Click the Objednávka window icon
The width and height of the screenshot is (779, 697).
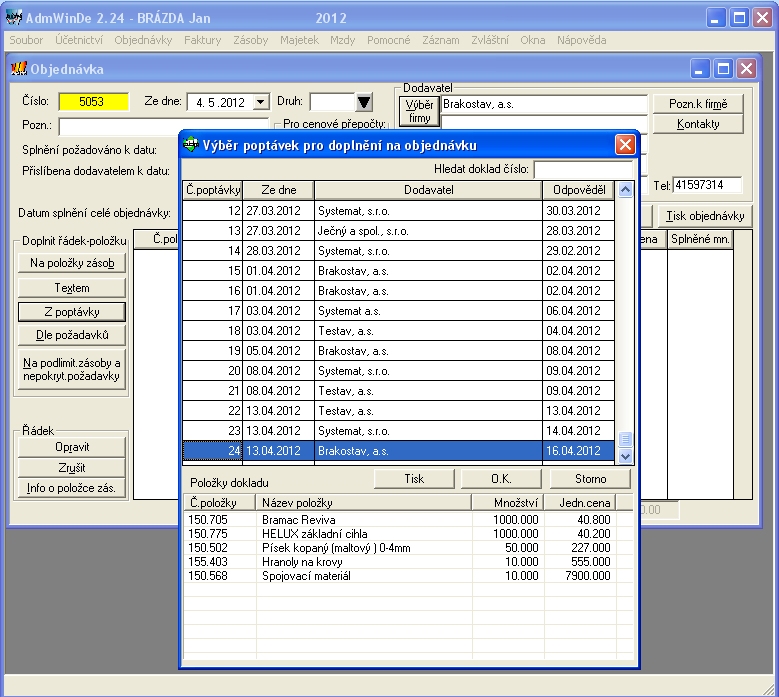pyautogui.click(x=19, y=69)
